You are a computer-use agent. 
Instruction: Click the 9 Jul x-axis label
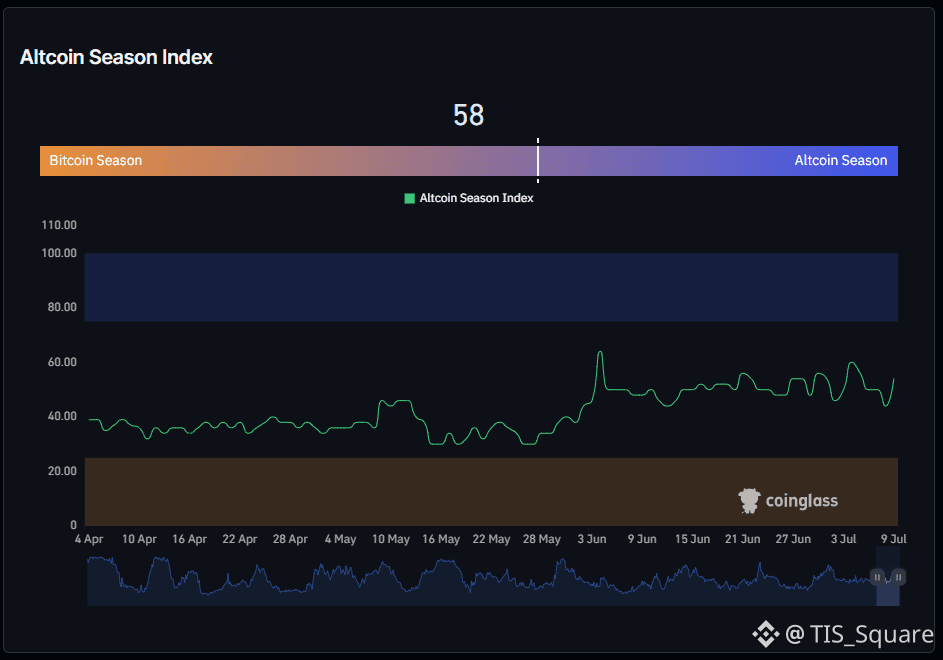point(894,539)
